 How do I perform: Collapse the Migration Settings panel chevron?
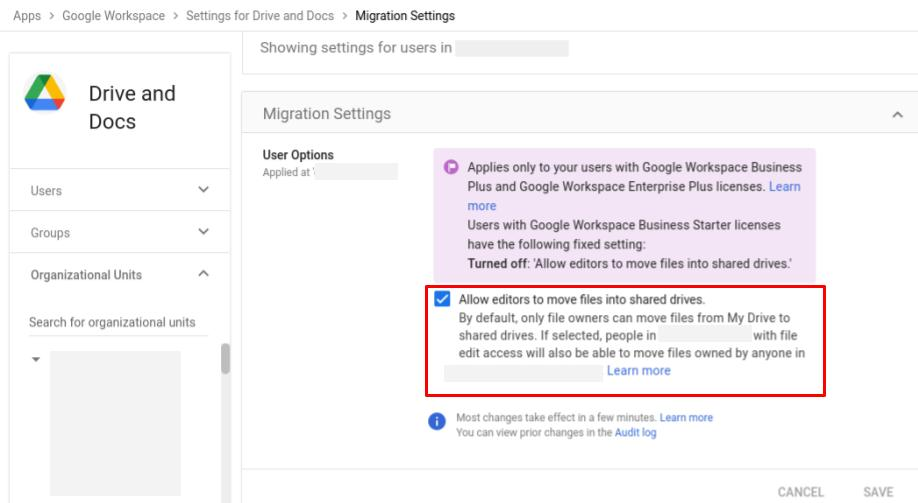click(898, 115)
